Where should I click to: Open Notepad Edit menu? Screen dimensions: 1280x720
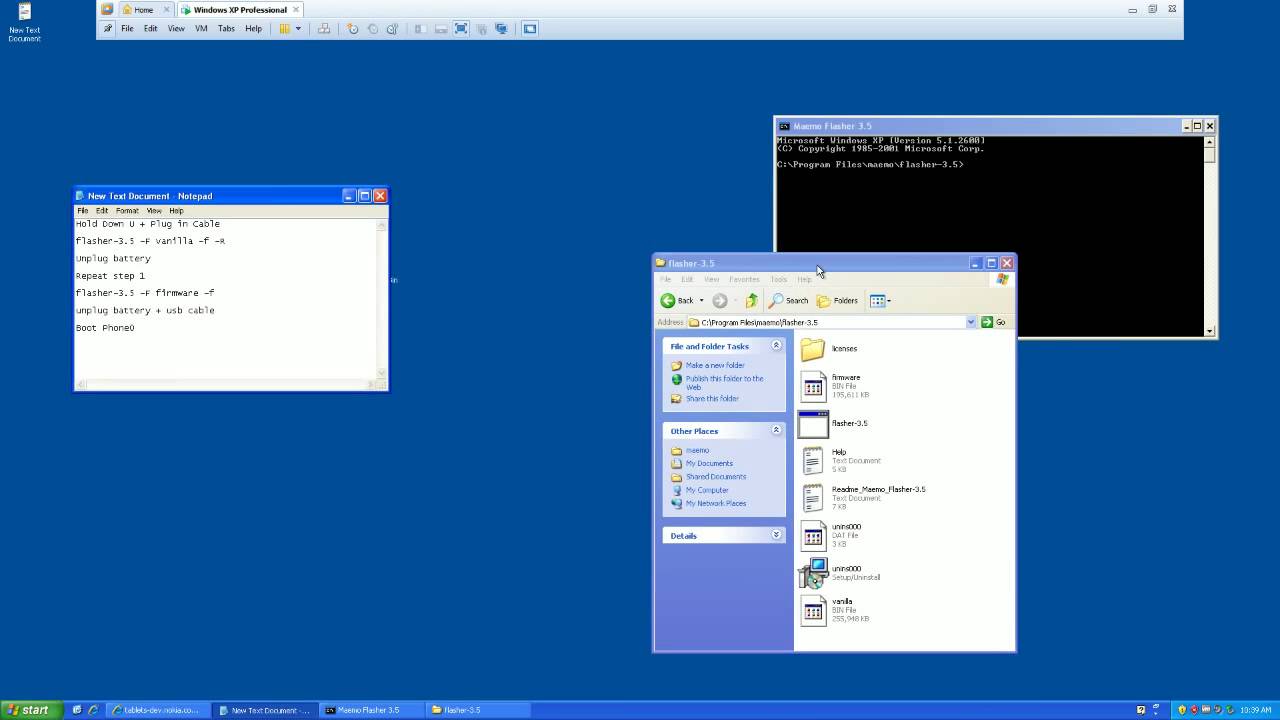tap(102, 211)
